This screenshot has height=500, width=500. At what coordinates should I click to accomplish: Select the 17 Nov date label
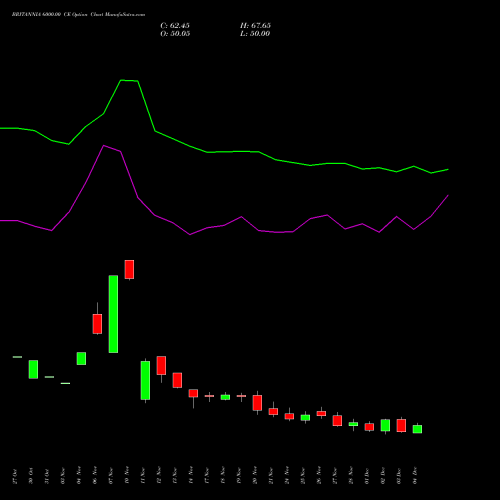[207, 476]
